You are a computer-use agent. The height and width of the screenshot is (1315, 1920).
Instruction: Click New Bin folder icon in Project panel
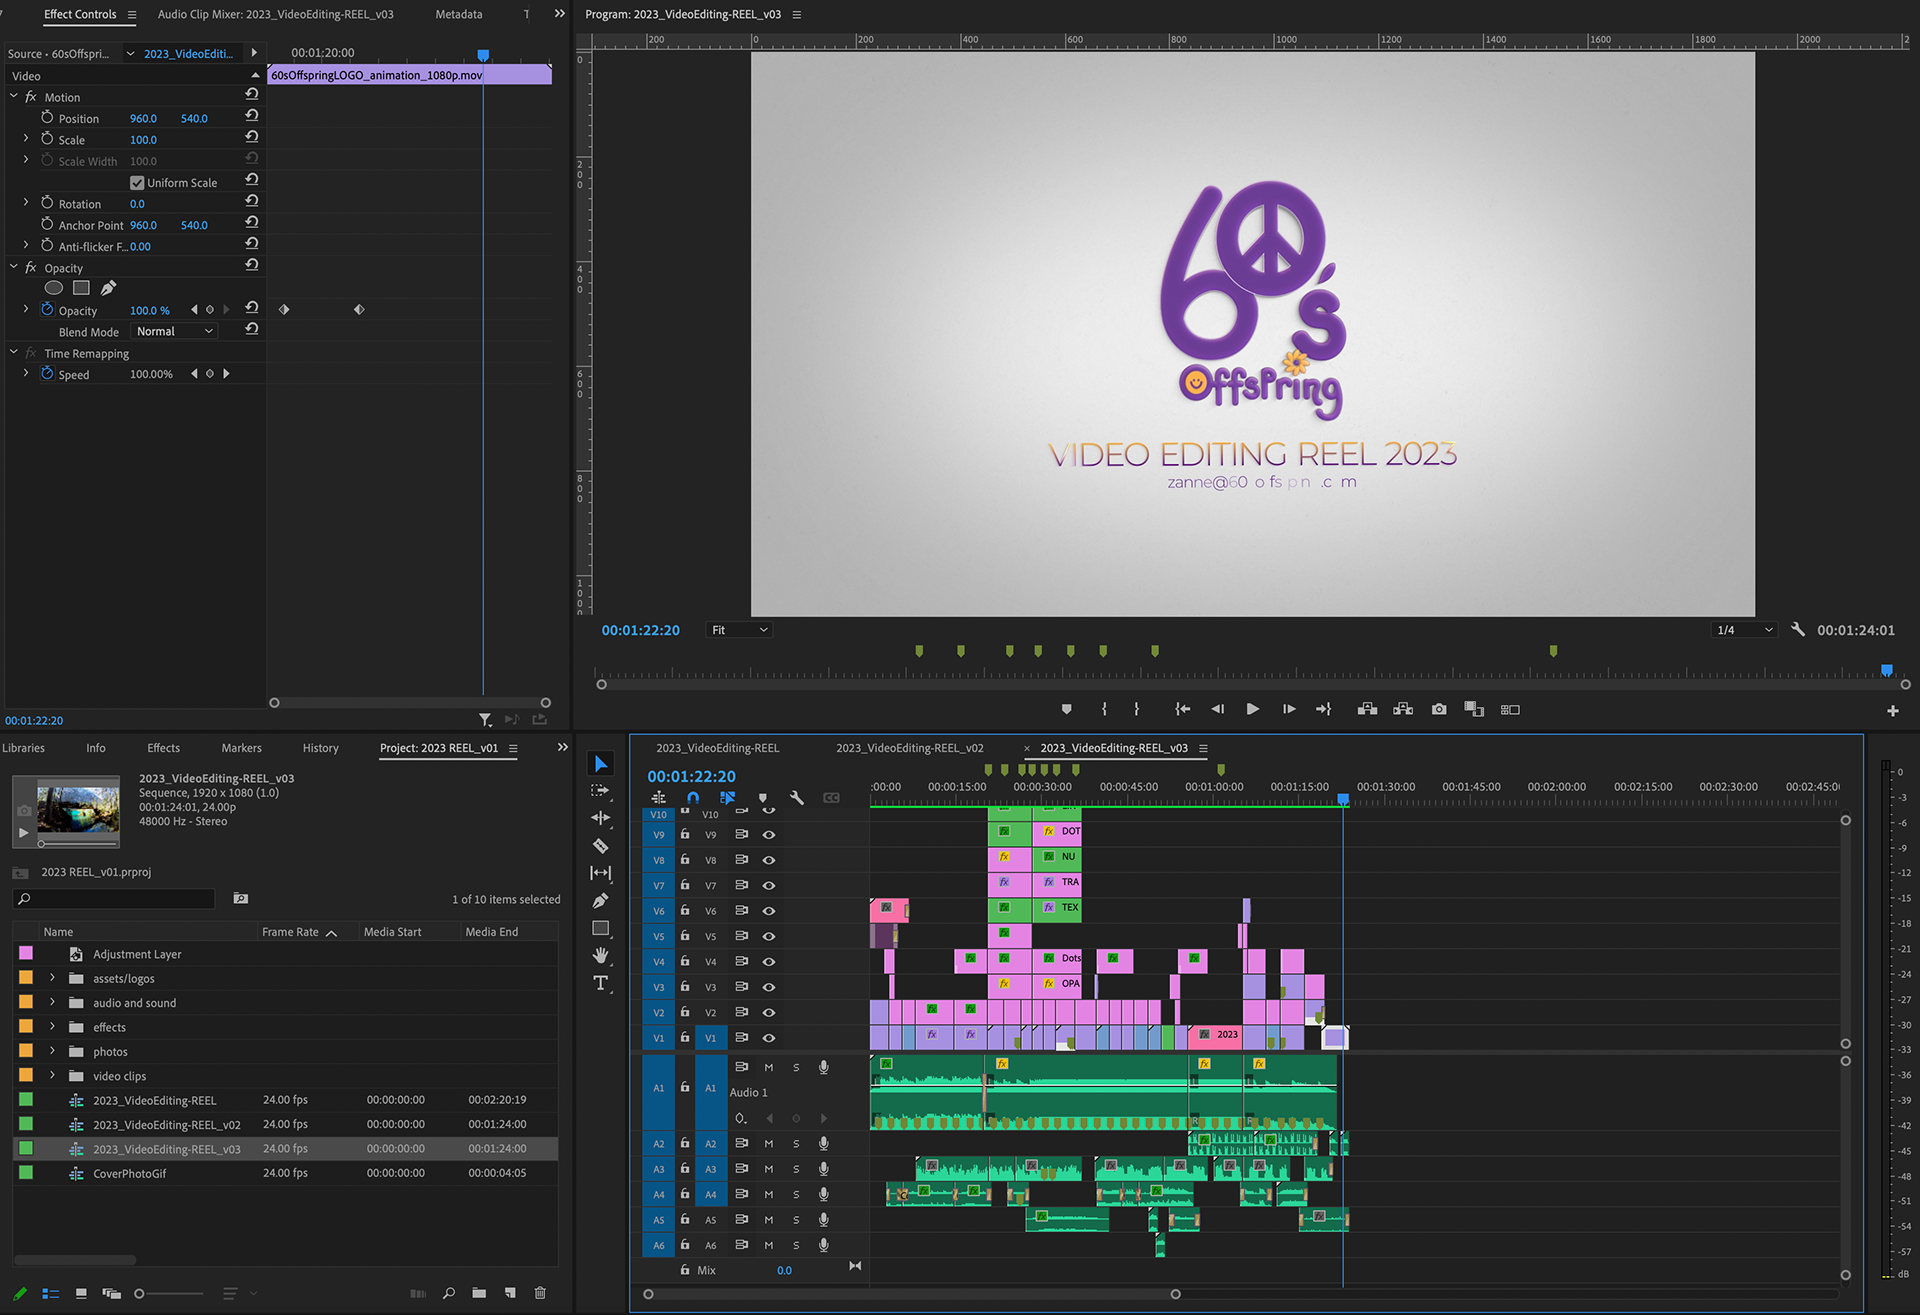pyautogui.click(x=479, y=1293)
